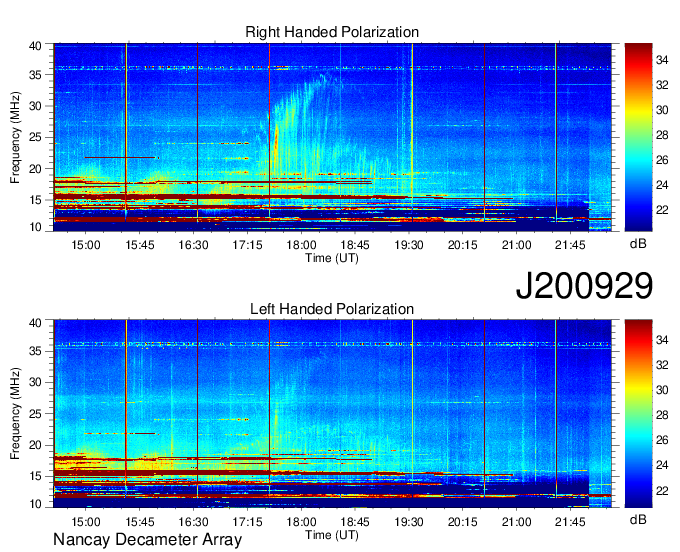Click "Time (UT)" under the Left Handed plot
The width and height of the screenshot is (680, 552).
pos(332,535)
